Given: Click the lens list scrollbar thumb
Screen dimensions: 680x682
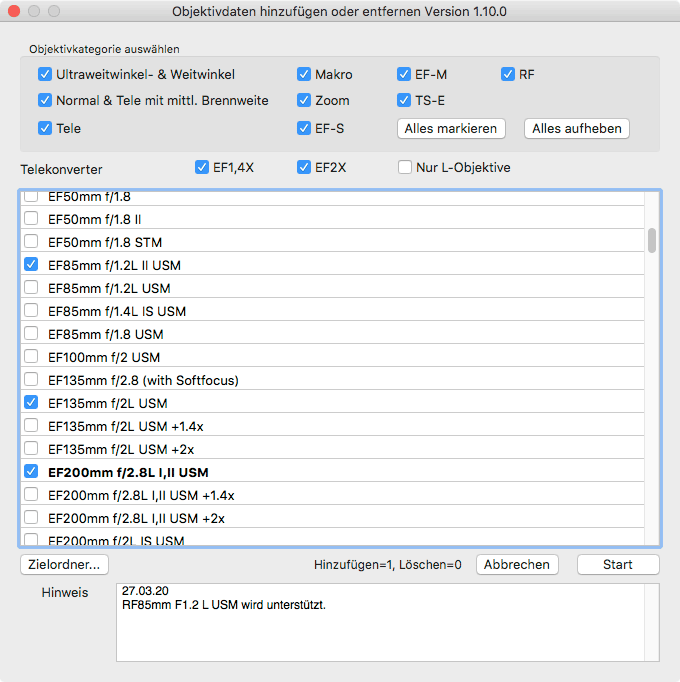Looking at the screenshot, I should [652, 240].
